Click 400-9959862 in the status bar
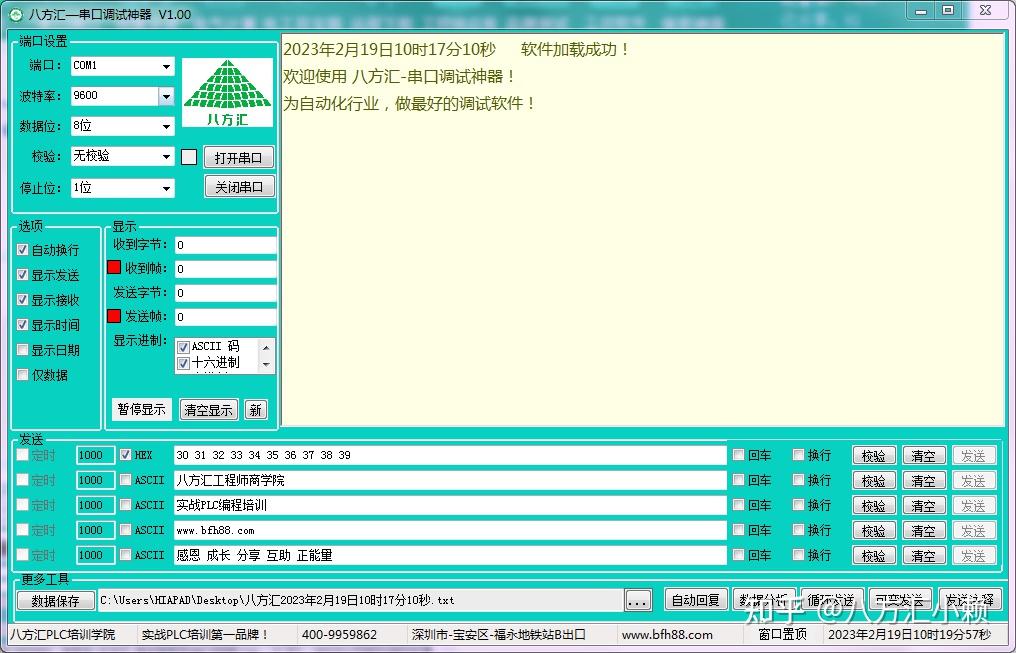 click(x=340, y=635)
